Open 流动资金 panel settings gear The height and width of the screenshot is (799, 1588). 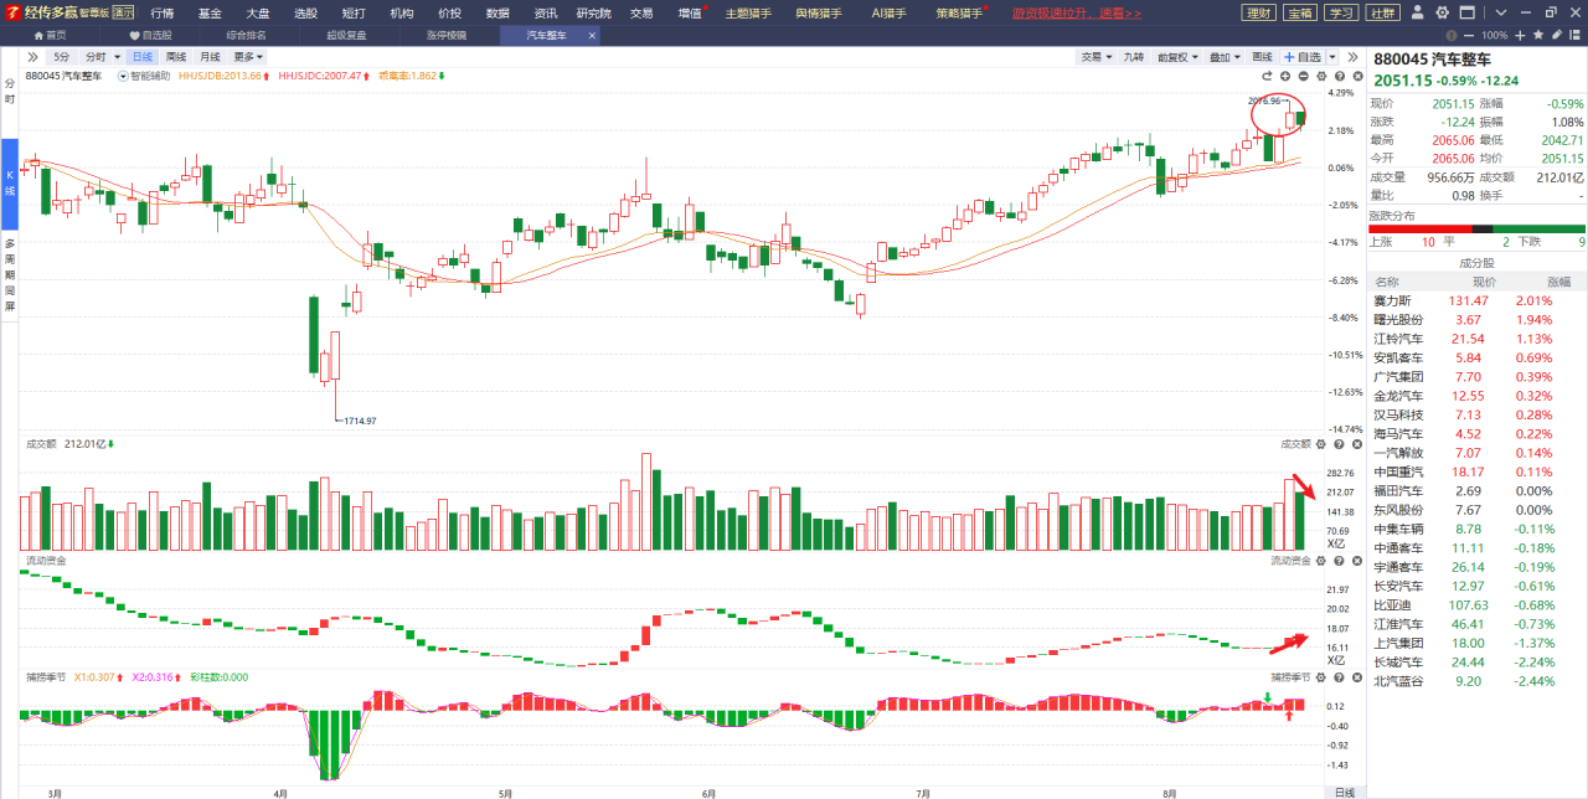coord(1321,561)
